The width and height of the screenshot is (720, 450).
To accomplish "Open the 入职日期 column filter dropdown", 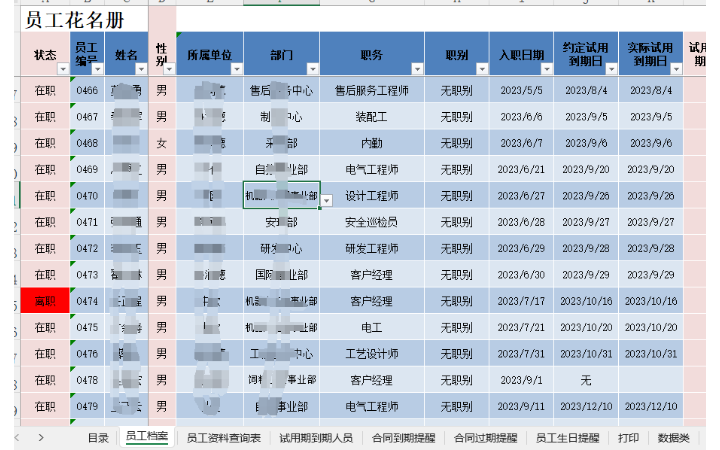I will [547, 69].
